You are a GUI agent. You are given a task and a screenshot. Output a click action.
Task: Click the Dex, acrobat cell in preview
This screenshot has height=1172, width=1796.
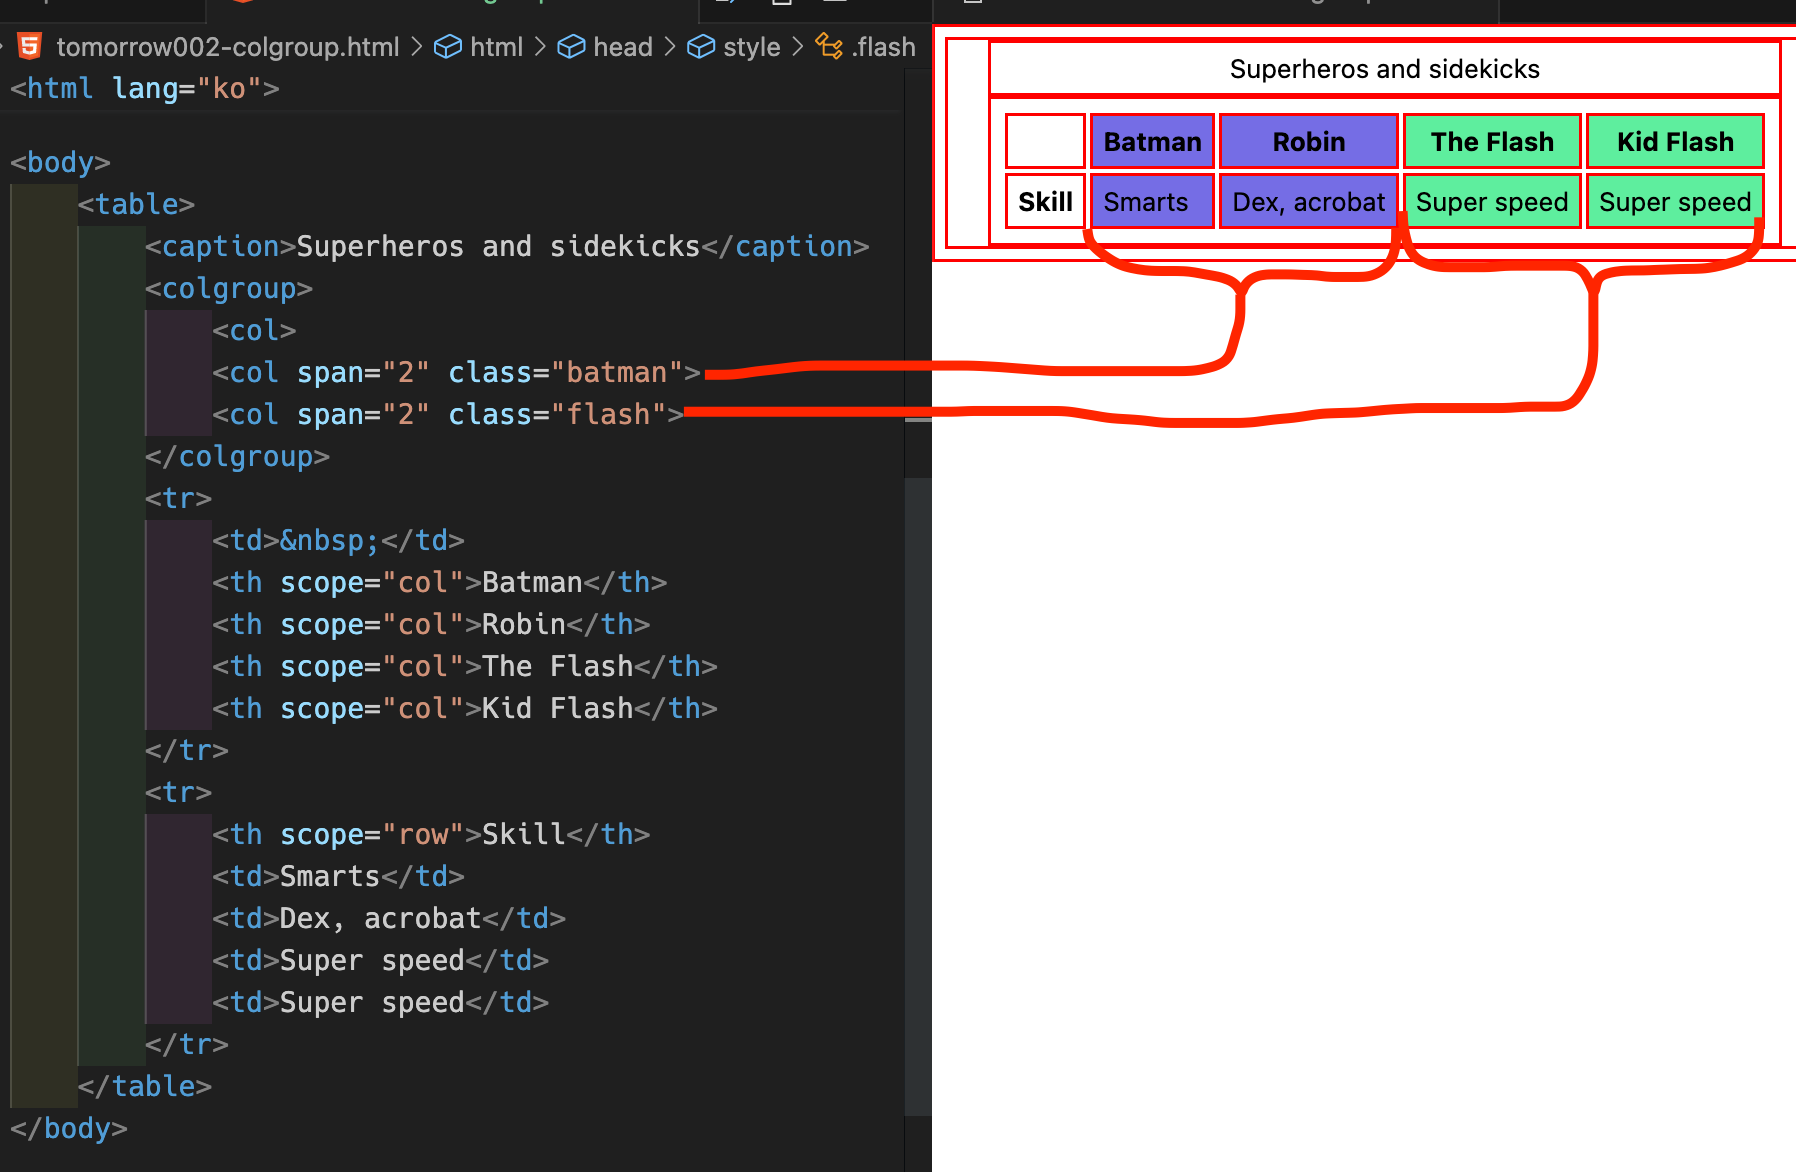click(1308, 202)
